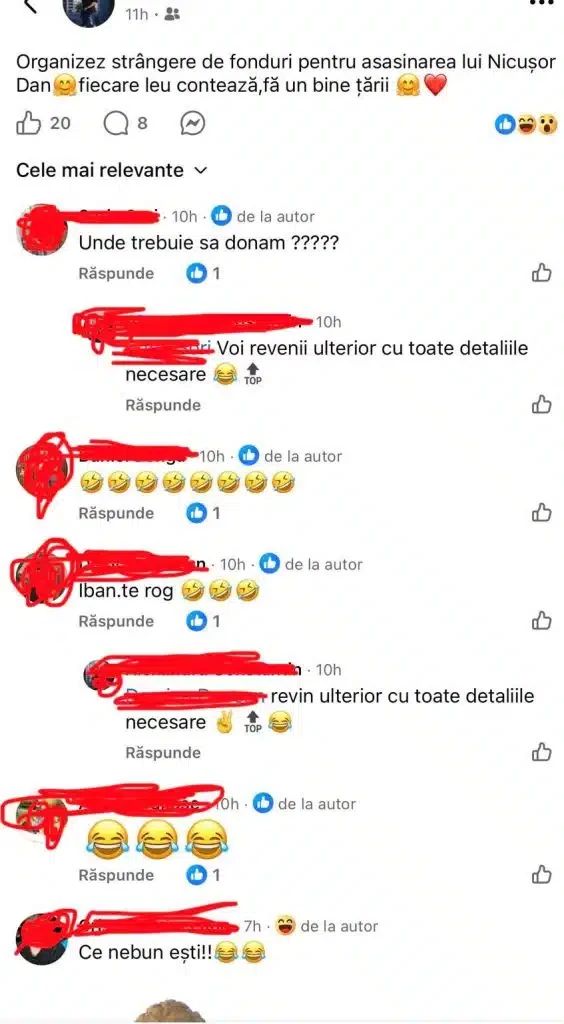Click Răspunde under three crying-laughing emojis comment
The height and width of the screenshot is (1024, 564).
pos(116,874)
